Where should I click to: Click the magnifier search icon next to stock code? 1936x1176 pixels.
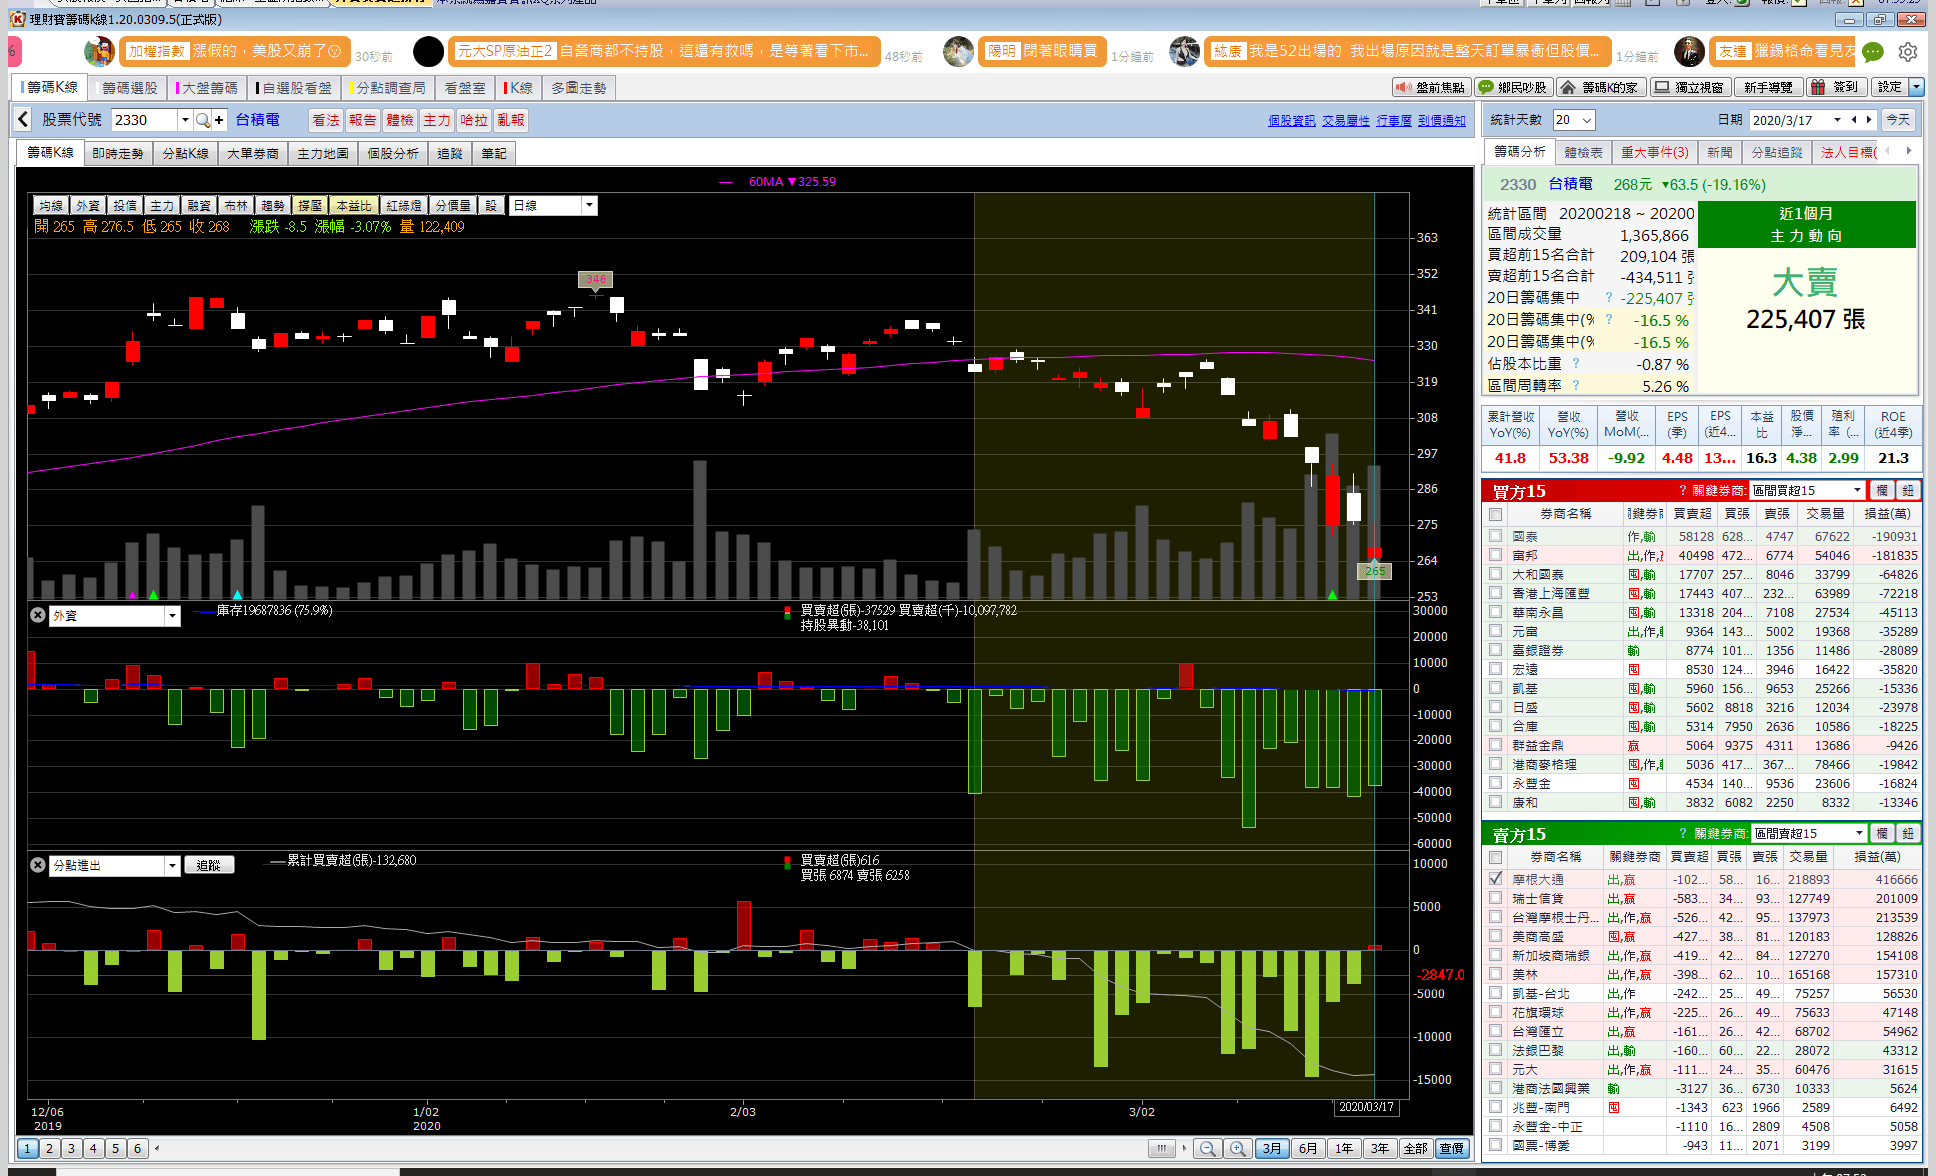point(203,120)
